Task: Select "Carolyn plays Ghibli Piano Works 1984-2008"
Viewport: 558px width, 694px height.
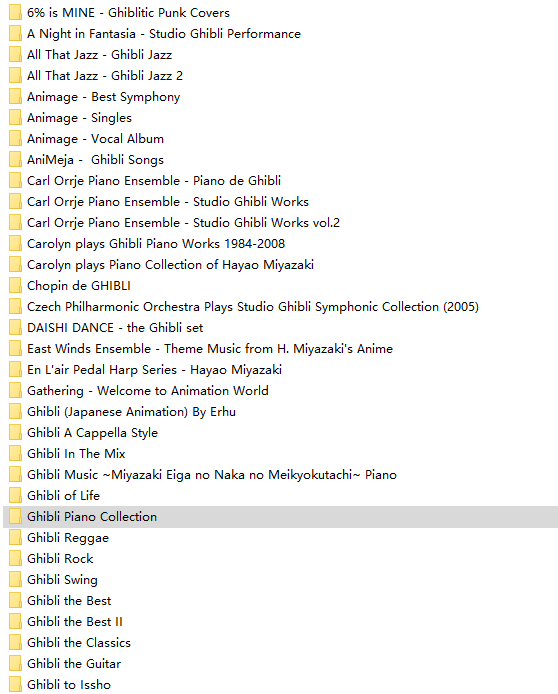Action: click(x=156, y=243)
